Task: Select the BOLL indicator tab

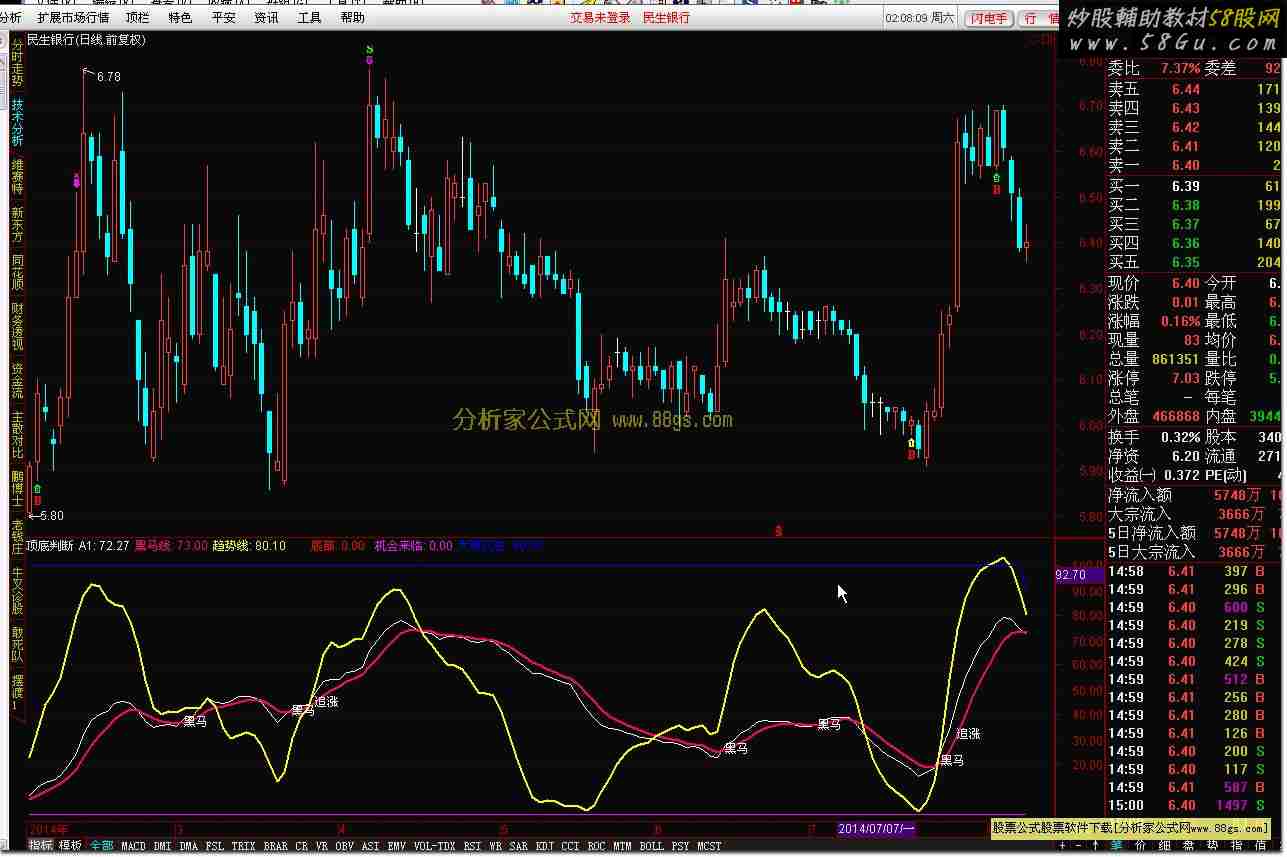Action: [x=651, y=846]
